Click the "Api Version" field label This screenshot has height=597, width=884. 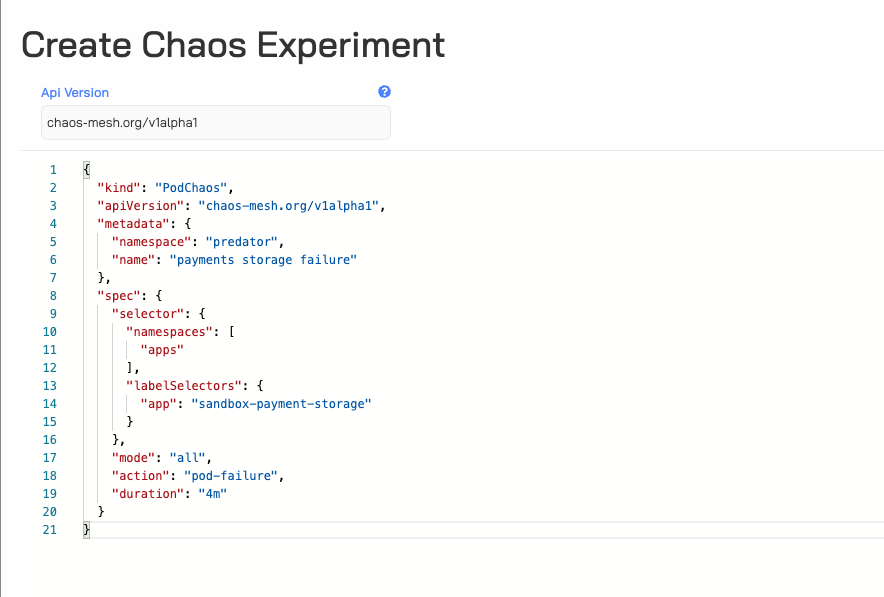point(75,92)
